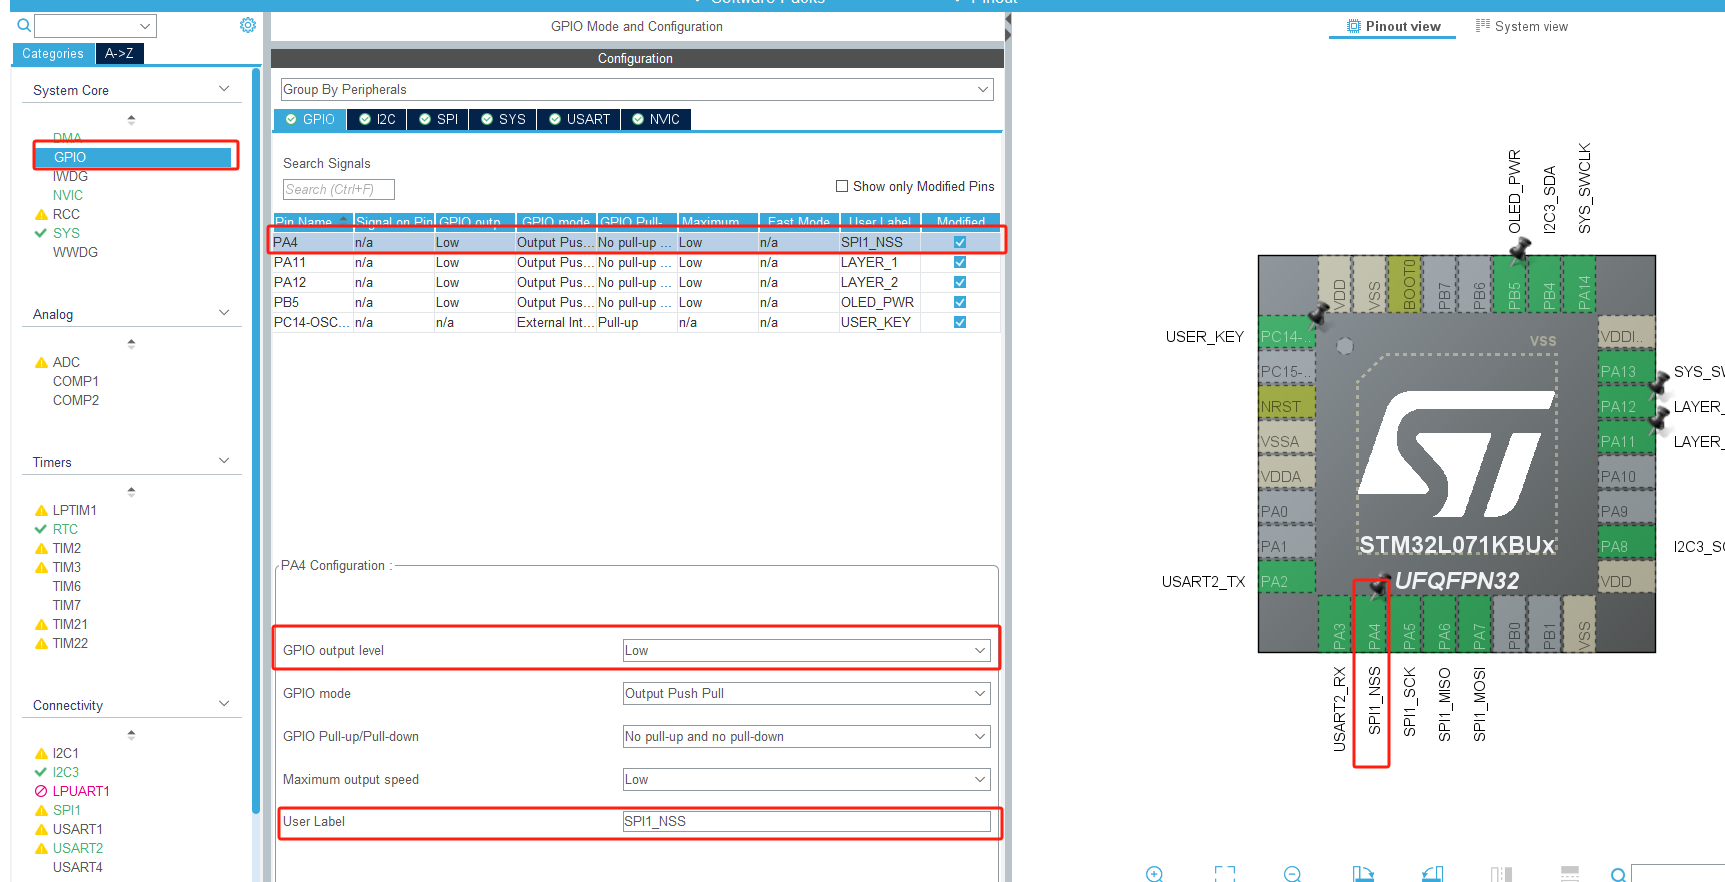Viewport: 1725px width, 882px height.
Task: Click the horizontal split layout icon
Action: (x=1570, y=874)
